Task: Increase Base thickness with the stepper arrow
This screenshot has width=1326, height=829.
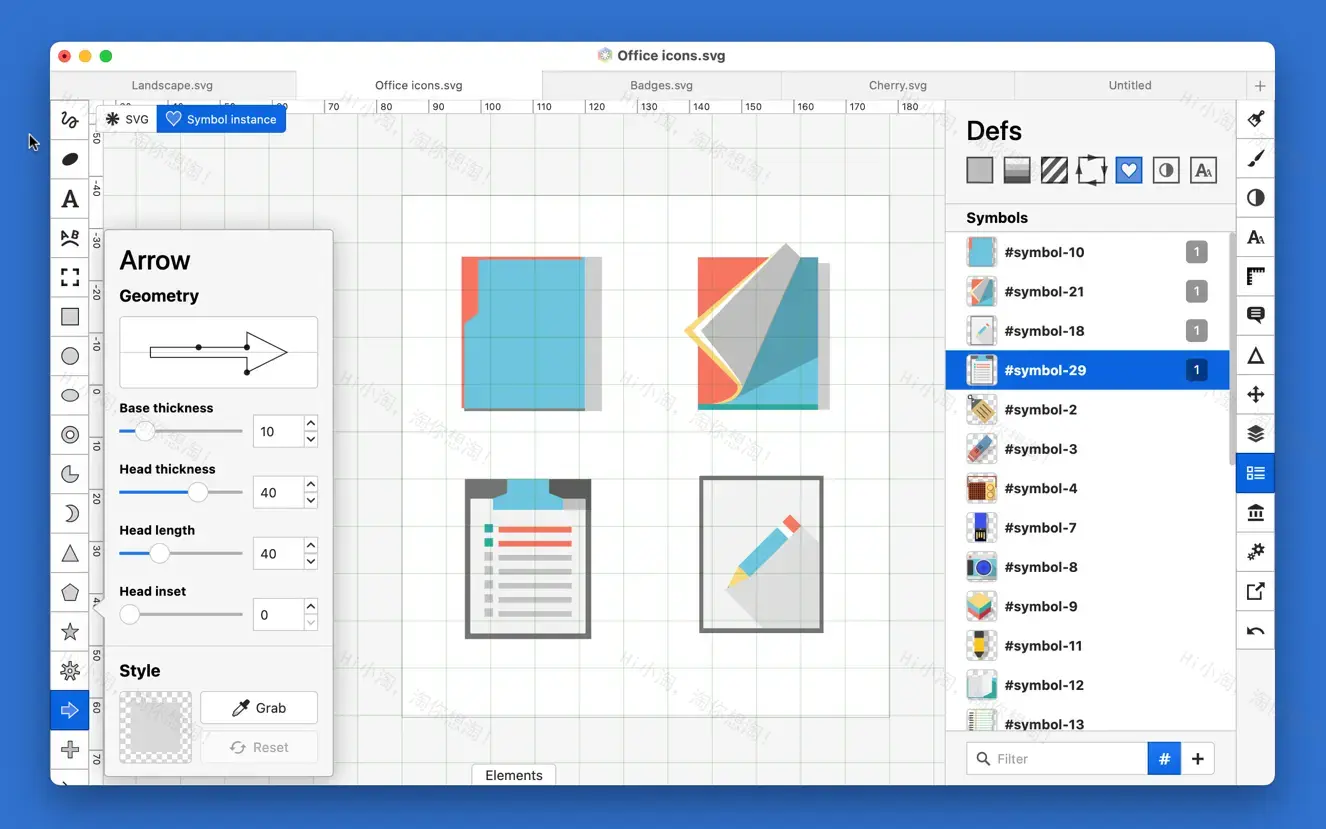Action: [310, 425]
